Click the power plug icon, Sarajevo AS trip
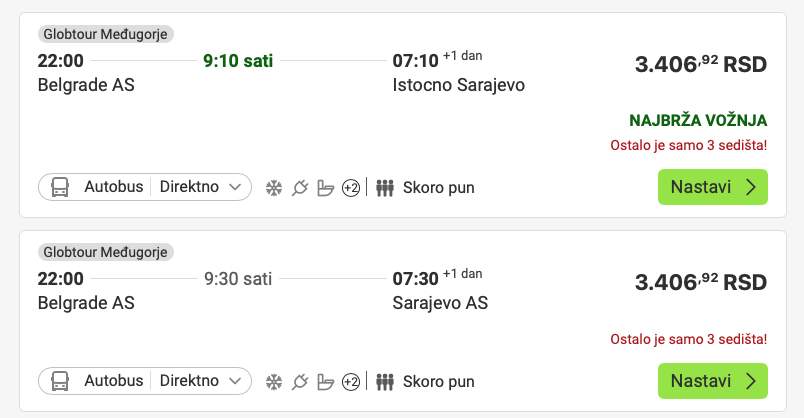The image size is (804, 418). coord(299,381)
